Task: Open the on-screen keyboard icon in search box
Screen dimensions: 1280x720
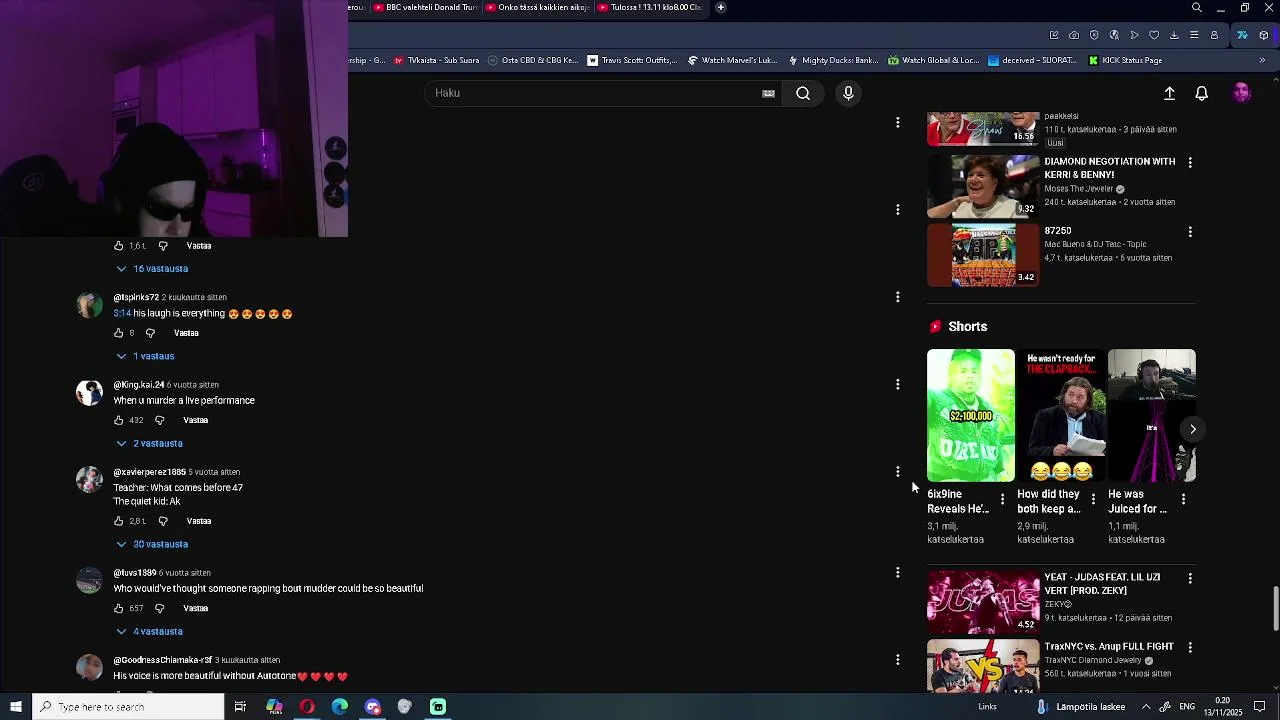Action: click(768, 94)
